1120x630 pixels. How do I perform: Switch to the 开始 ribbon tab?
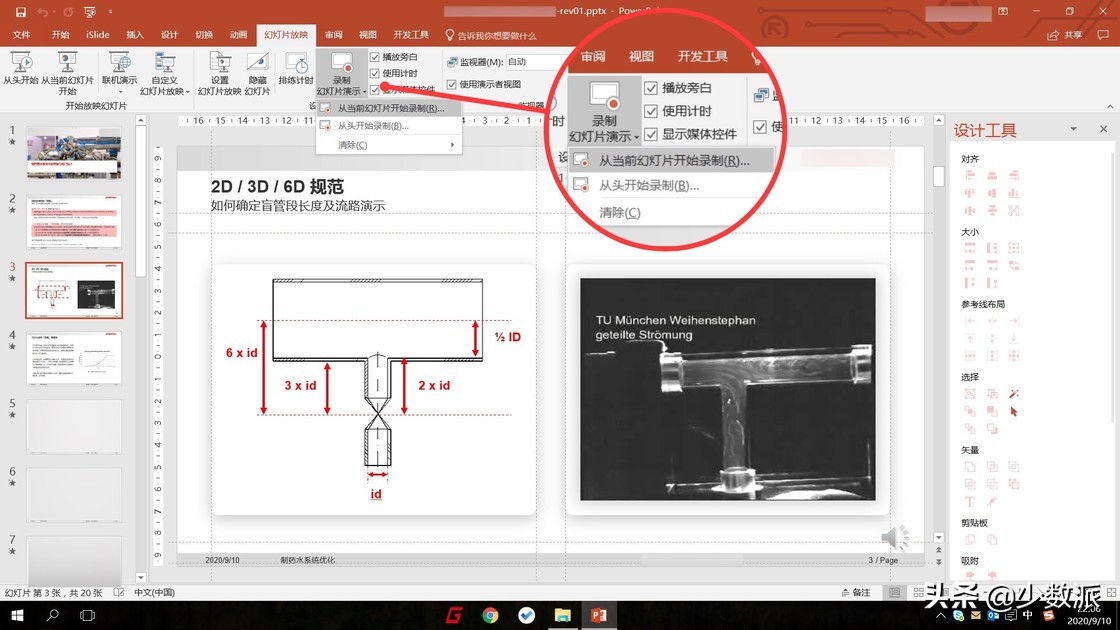point(60,35)
